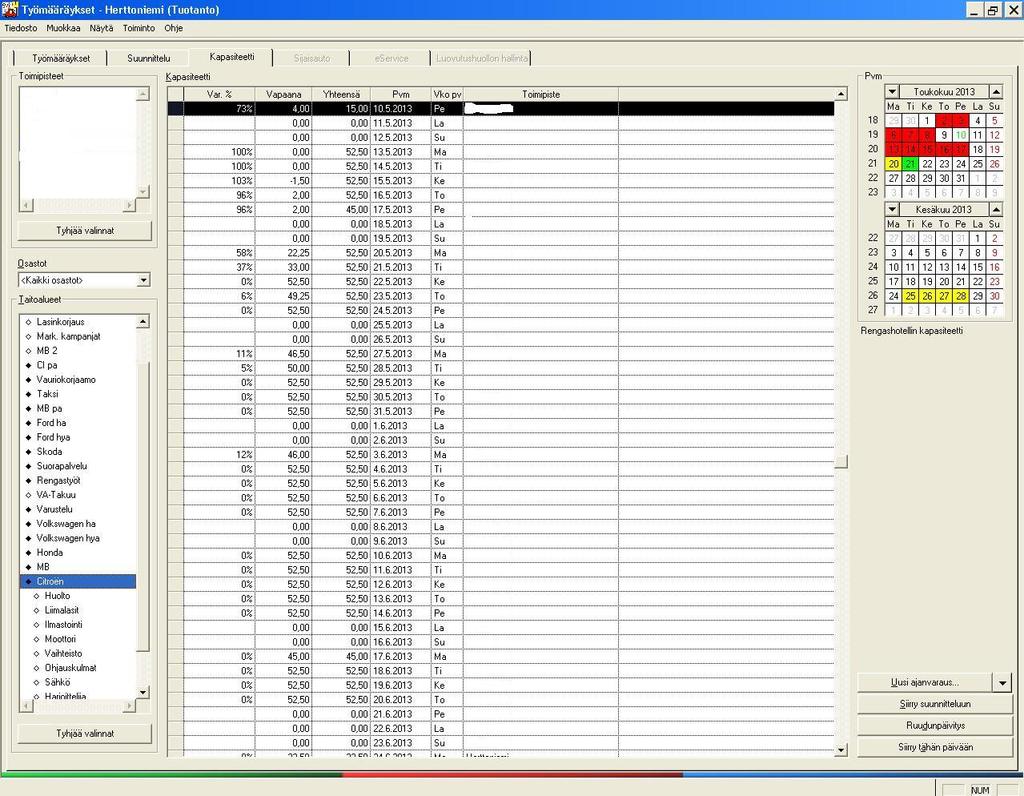1024x796 pixels.
Task: Select Ford ha skill area
Action: [51, 422]
